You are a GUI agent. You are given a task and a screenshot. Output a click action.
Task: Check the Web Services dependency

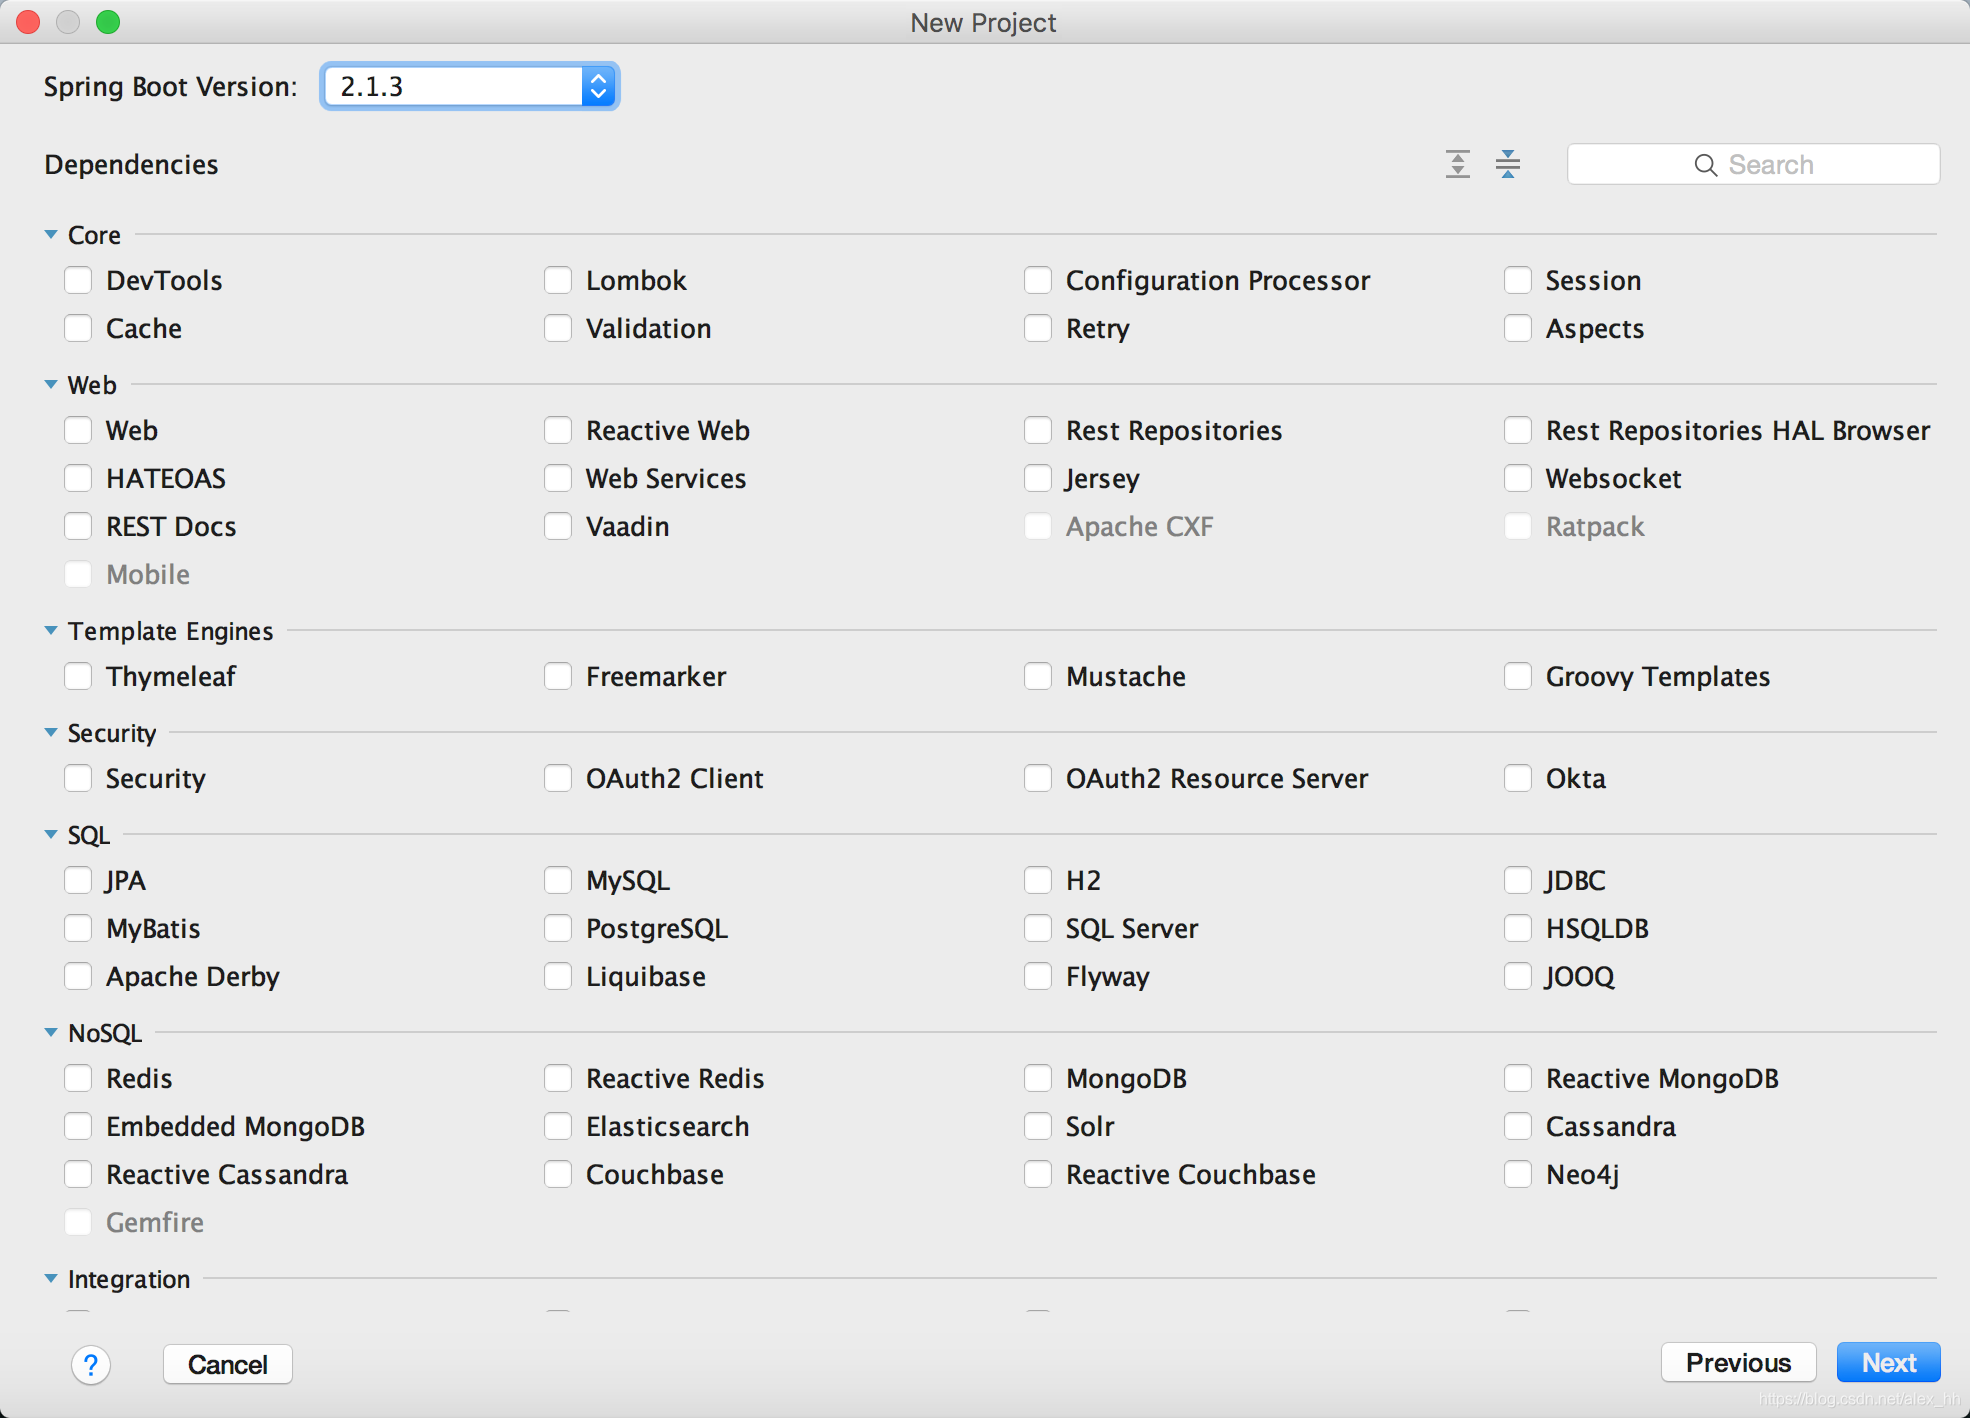[x=558, y=478]
